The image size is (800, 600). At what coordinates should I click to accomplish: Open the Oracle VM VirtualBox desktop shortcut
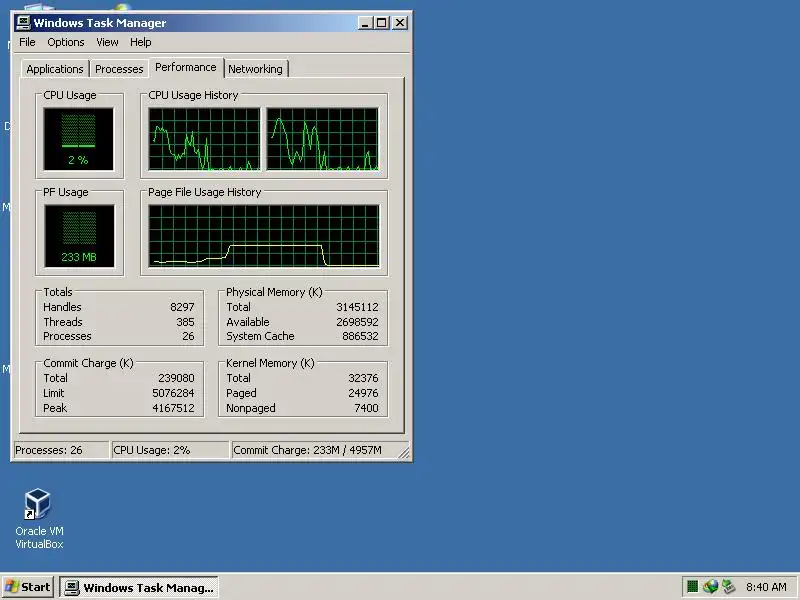click(x=39, y=518)
